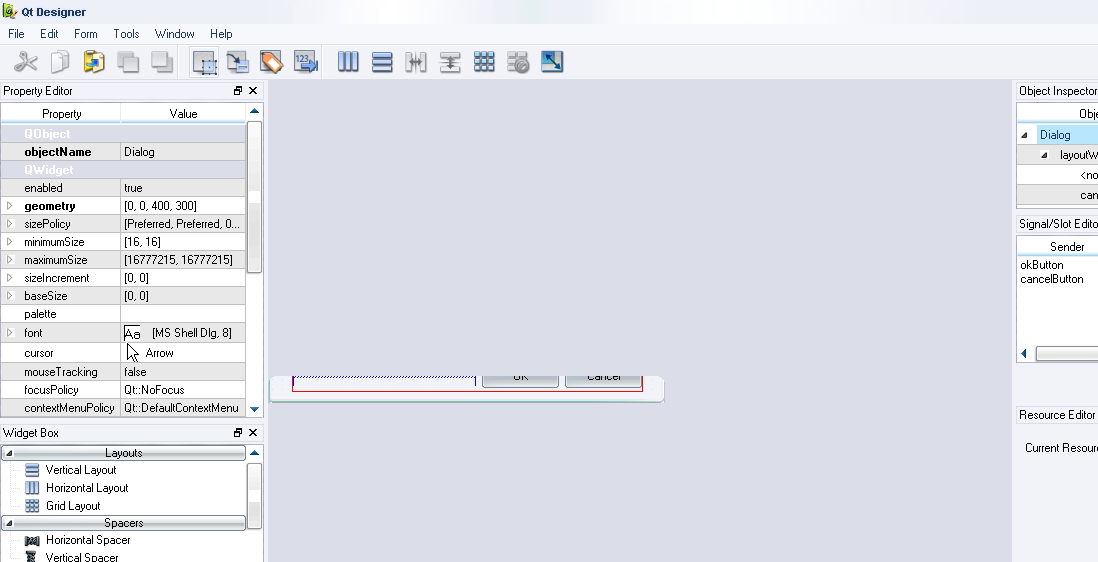Click the Cancel button on the form
The height and width of the screenshot is (562, 1098).
point(604,380)
